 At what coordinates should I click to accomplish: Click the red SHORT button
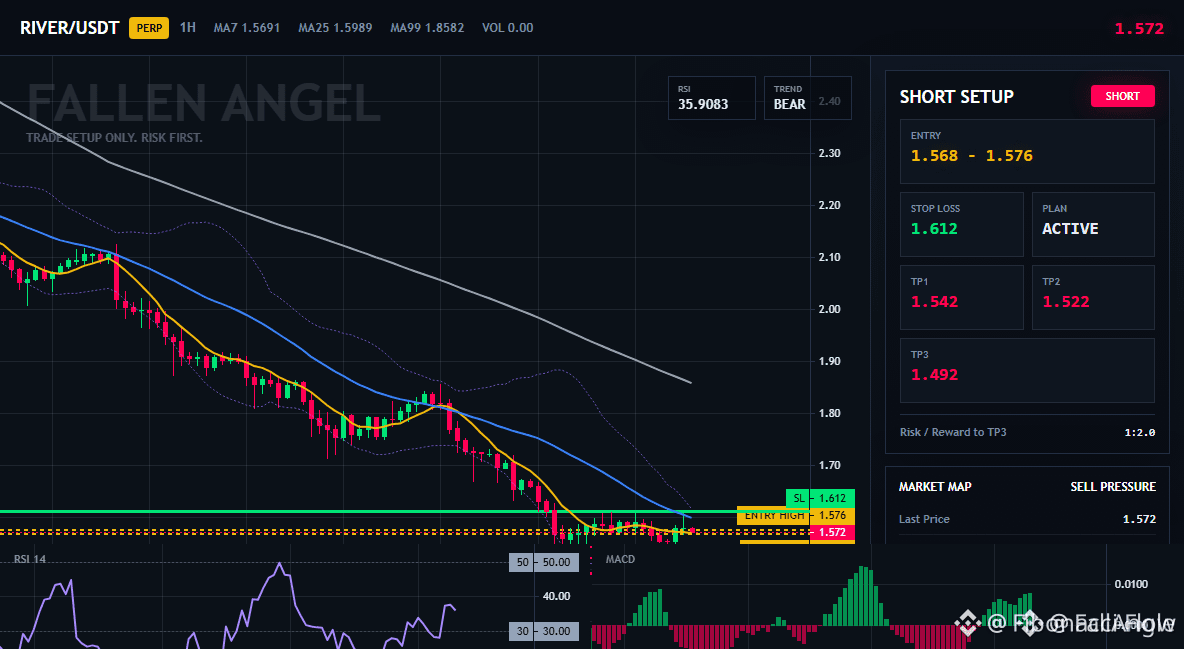pyautogui.click(x=1122, y=96)
